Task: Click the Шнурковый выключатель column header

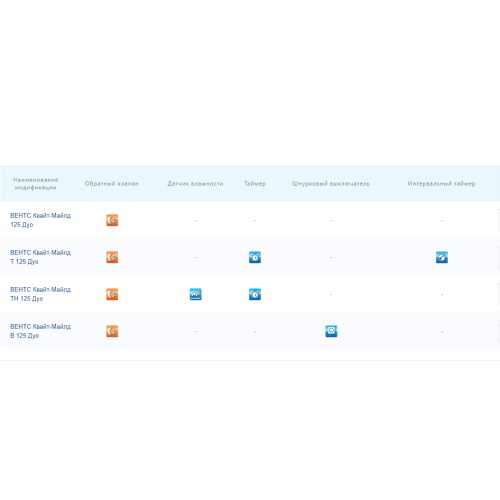Action: coord(331,183)
